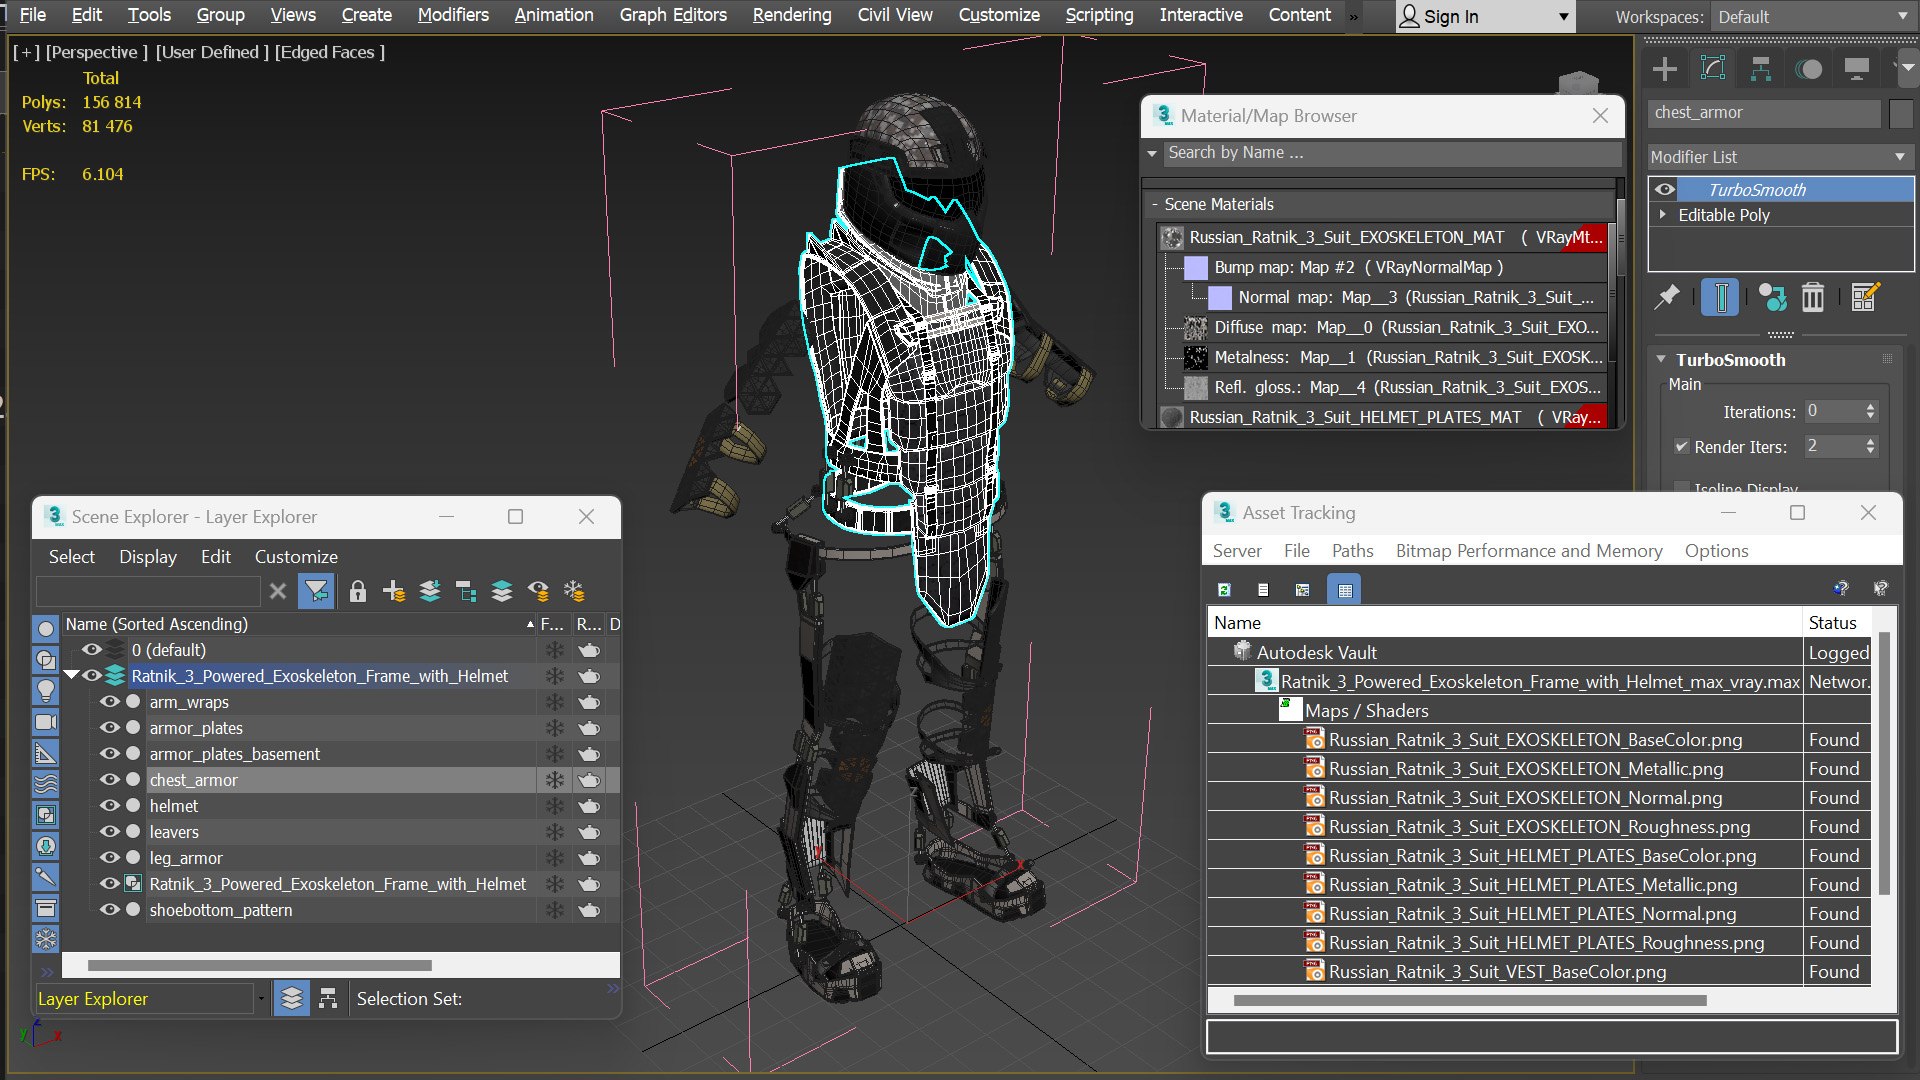Switch Asset Tracking to table view

coord(1345,590)
